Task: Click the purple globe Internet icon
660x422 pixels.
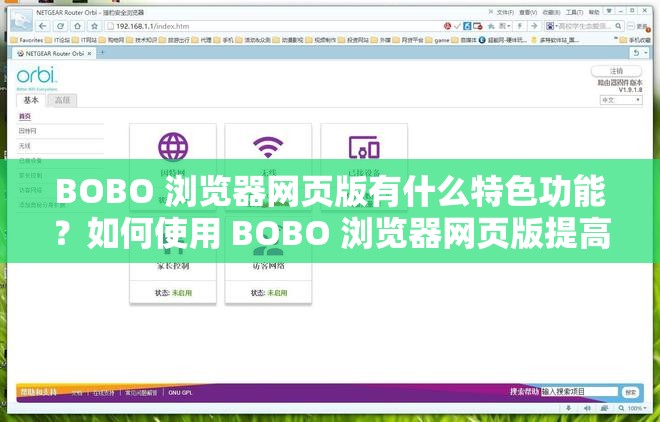Action: pyautogui.click(x=173, y=146)
